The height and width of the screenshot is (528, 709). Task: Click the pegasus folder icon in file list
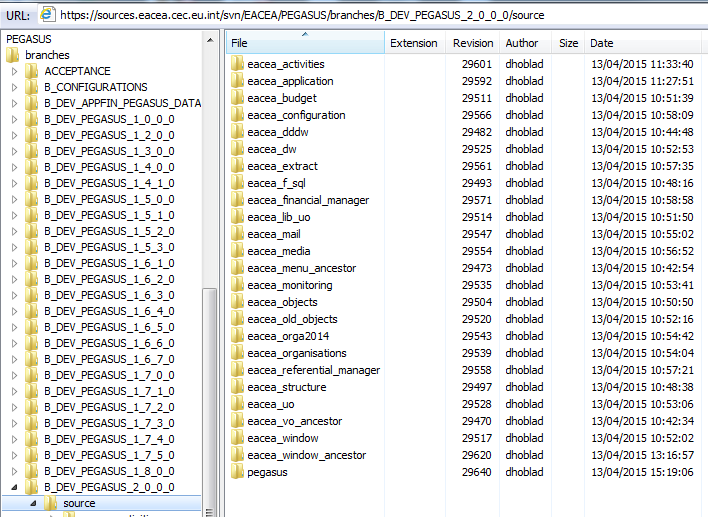pyautogui.click(x=237, y=472)
